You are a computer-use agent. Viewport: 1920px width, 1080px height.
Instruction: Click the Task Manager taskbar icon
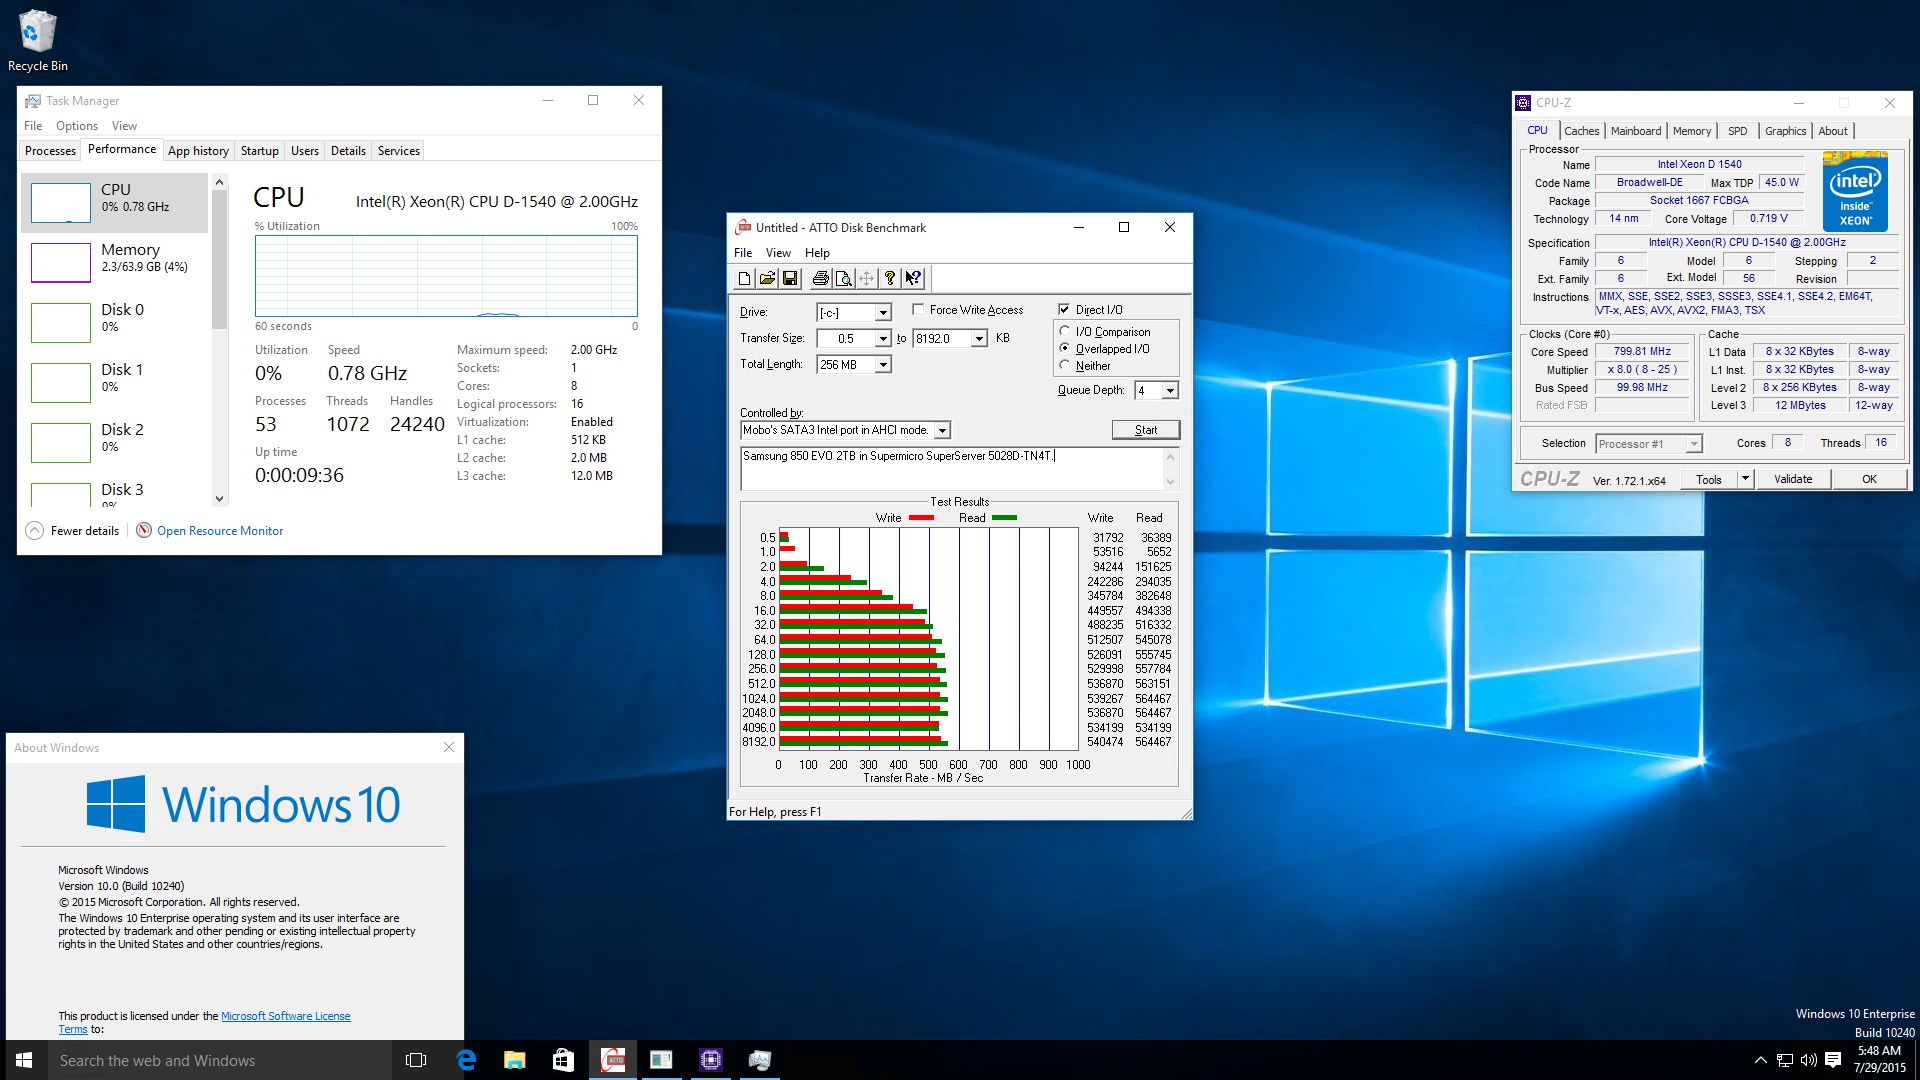[759, 1060]
